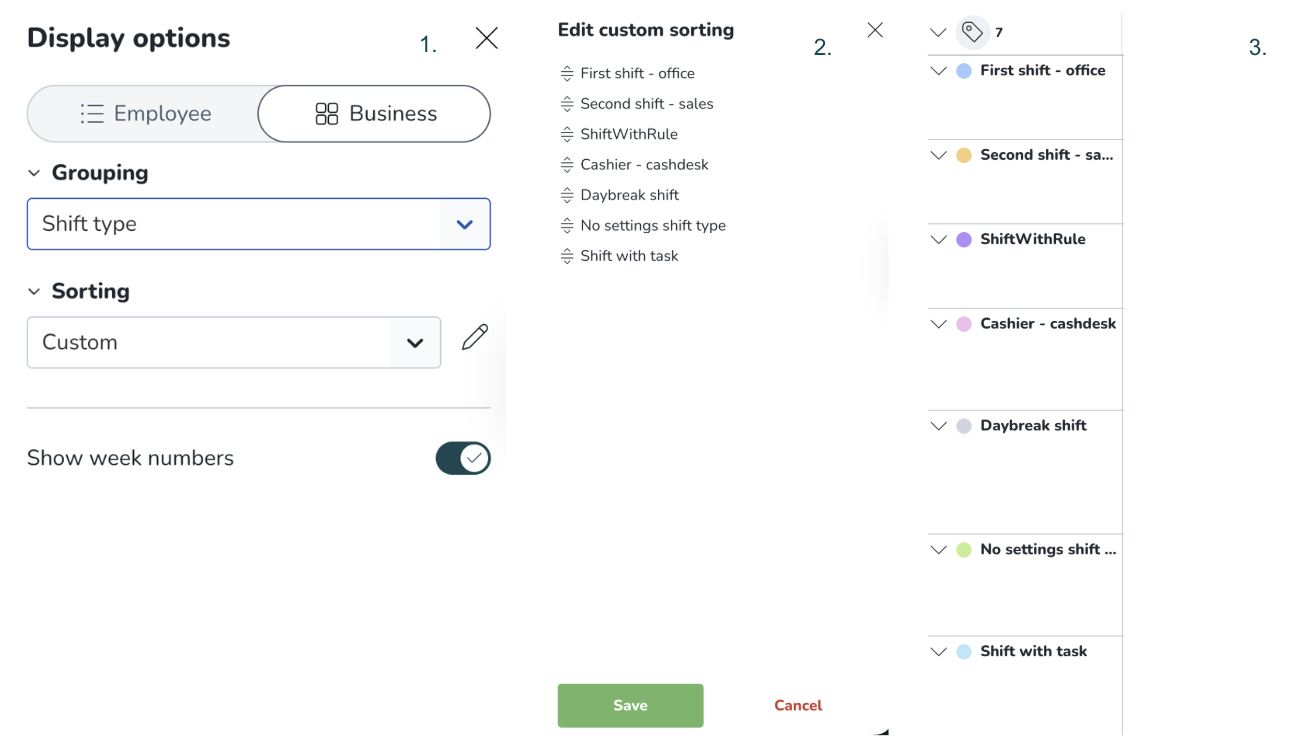This screenshot has width=1307, height=751.
Task: Click drag handle icon beside Daybreak shift
Action: tap(567, 196)
